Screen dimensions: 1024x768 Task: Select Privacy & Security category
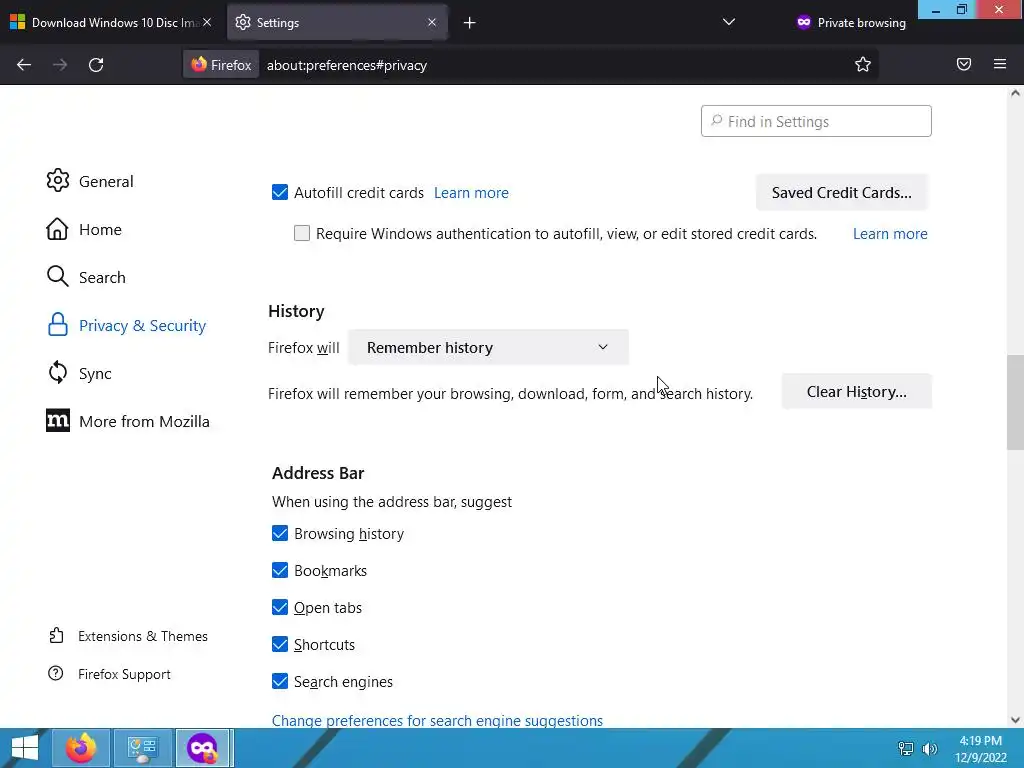(127, 325)
